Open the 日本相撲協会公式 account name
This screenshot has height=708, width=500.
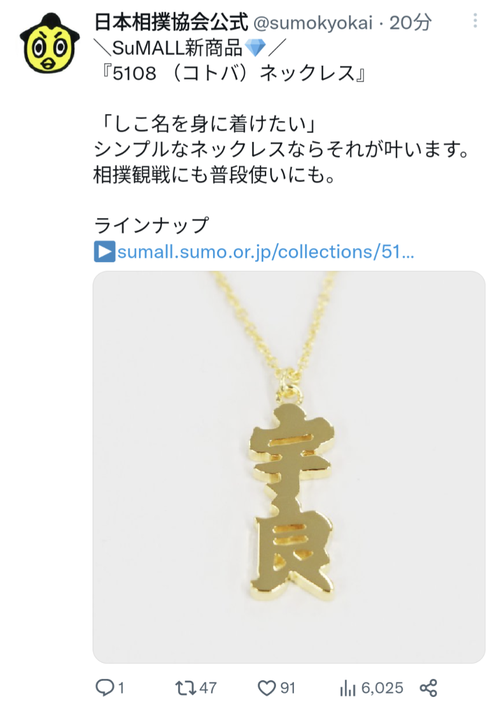pos(171,22)
